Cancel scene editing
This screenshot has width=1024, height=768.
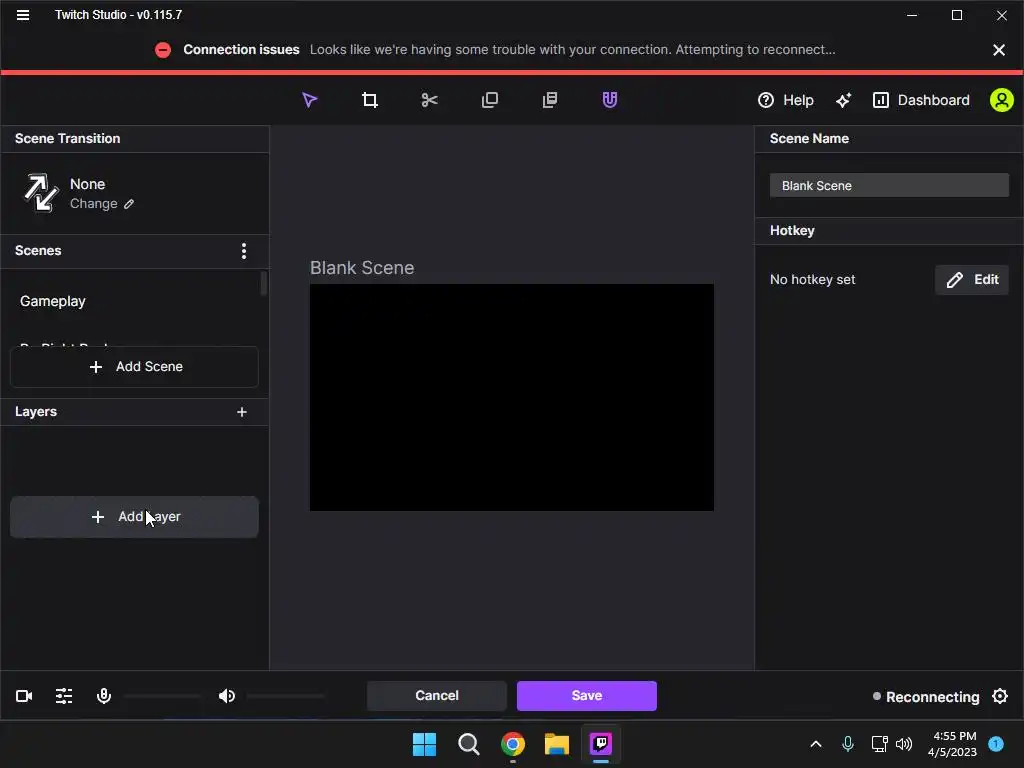[437, 696]
